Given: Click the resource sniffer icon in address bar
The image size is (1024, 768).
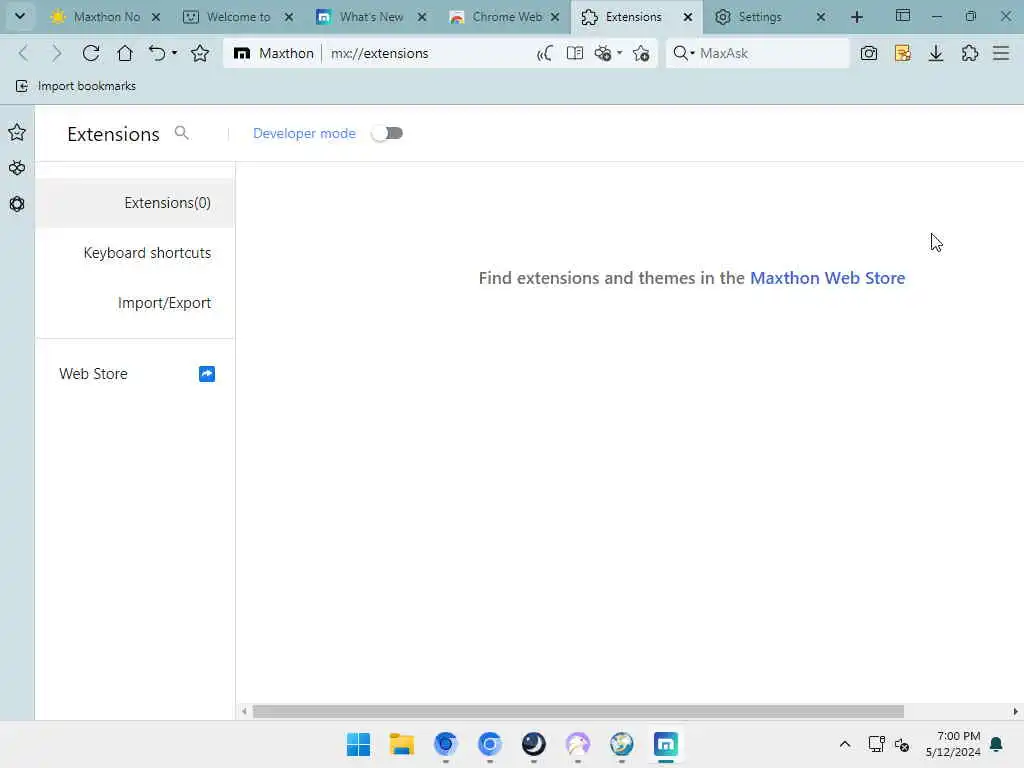Looking at the screenshot, I should click(x=603, y=54).
